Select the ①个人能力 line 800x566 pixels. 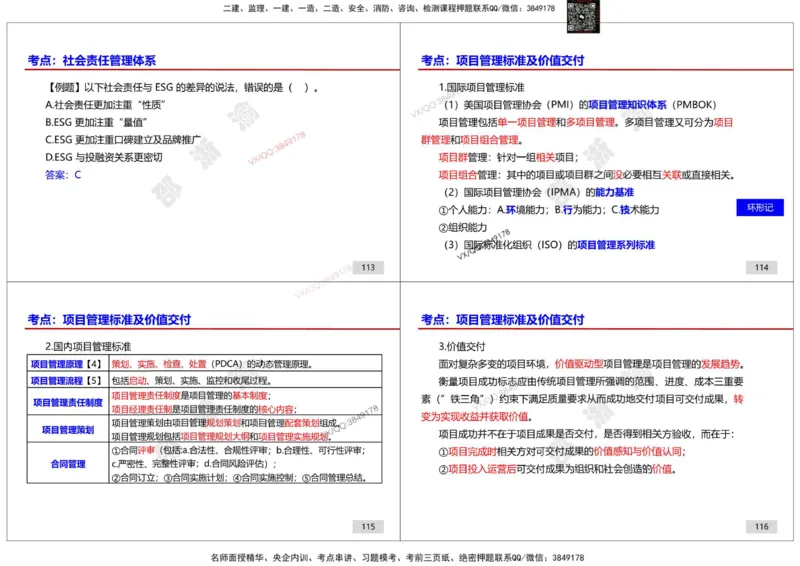click(549, 210)
